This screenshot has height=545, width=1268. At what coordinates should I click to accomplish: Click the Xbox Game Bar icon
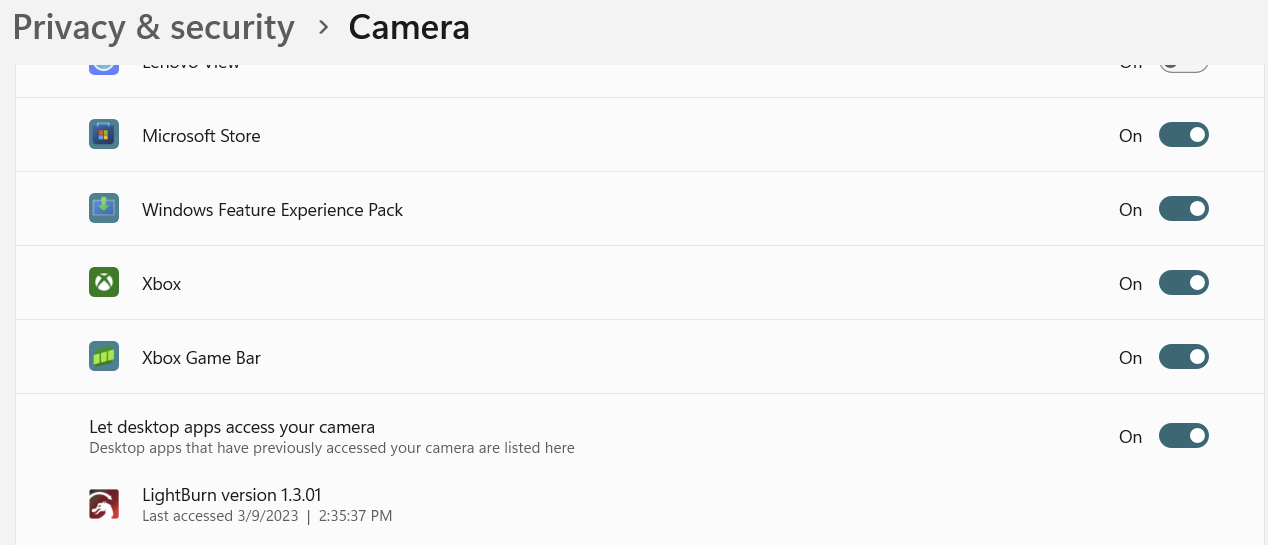[x=104, y=357]
